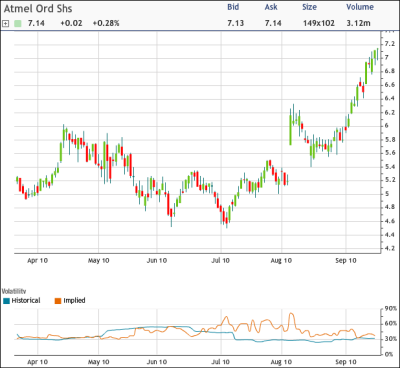Click the Volatility panel label

[x=14, y=291]
